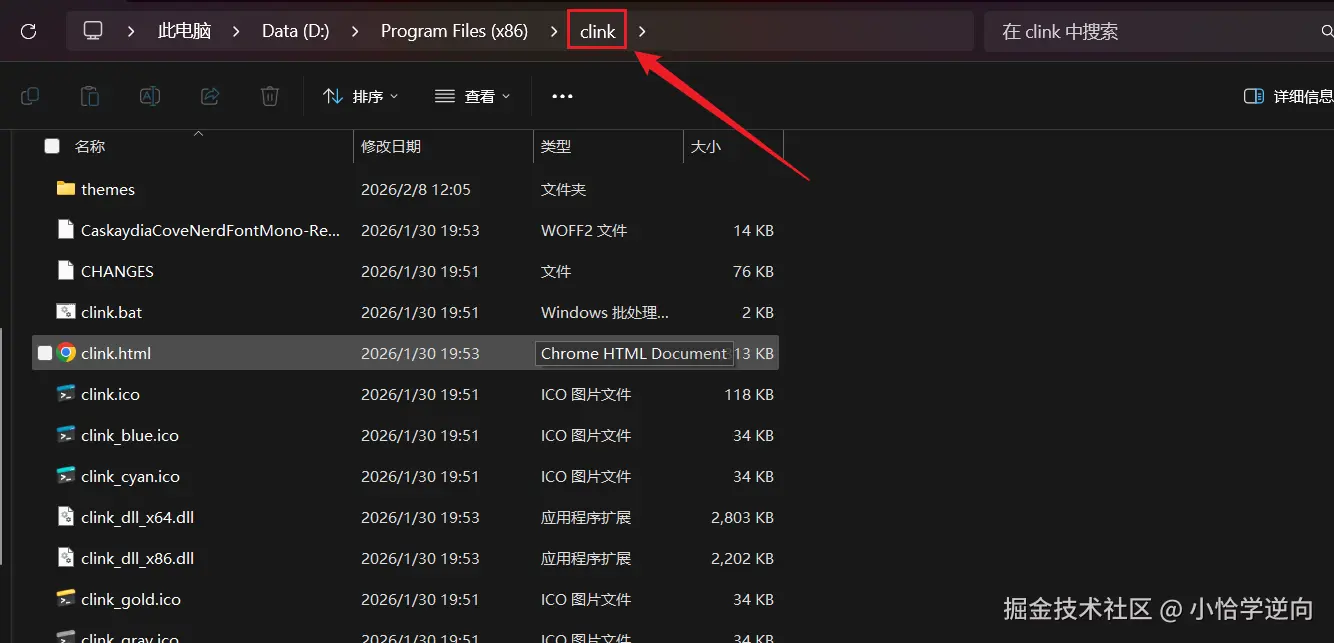Tick the select-all checkbox beside 名称
The width and height of the screenshot is (1334, 643).
[x=52, y=146]
